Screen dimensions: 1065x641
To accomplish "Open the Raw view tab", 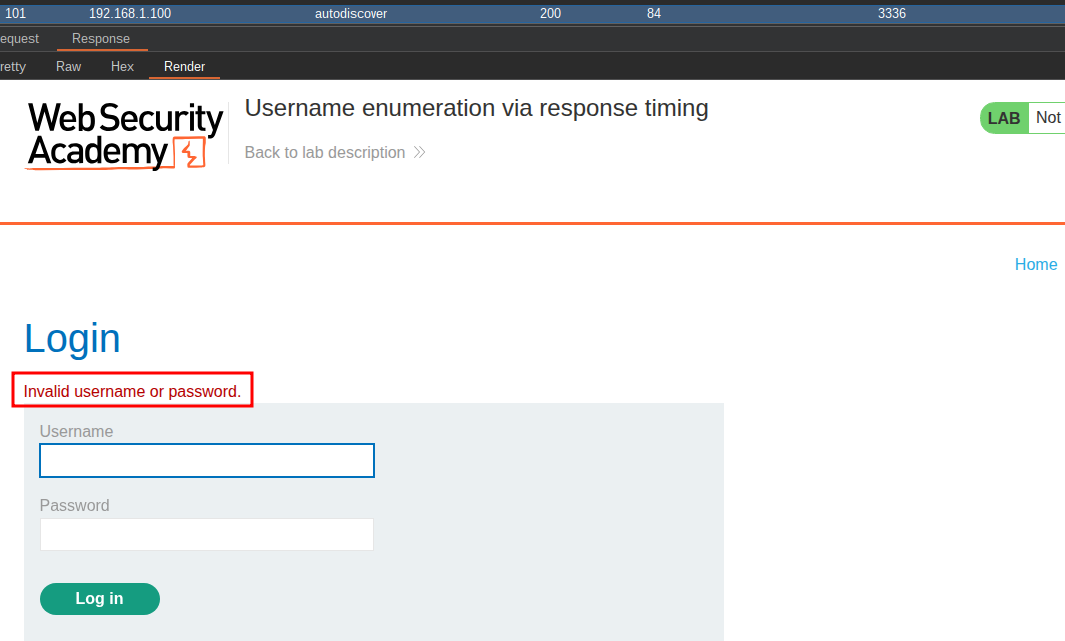I will pyautogui.click(x=69, y=67).
